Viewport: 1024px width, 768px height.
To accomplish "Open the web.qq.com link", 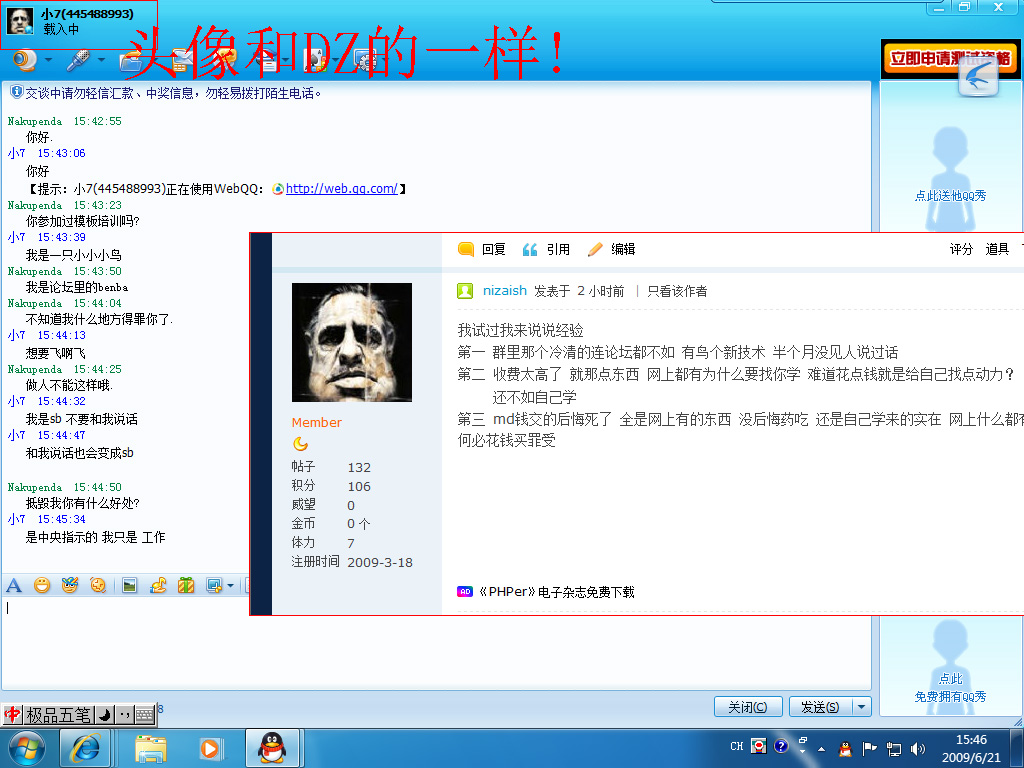I will (x=341, y=189).
